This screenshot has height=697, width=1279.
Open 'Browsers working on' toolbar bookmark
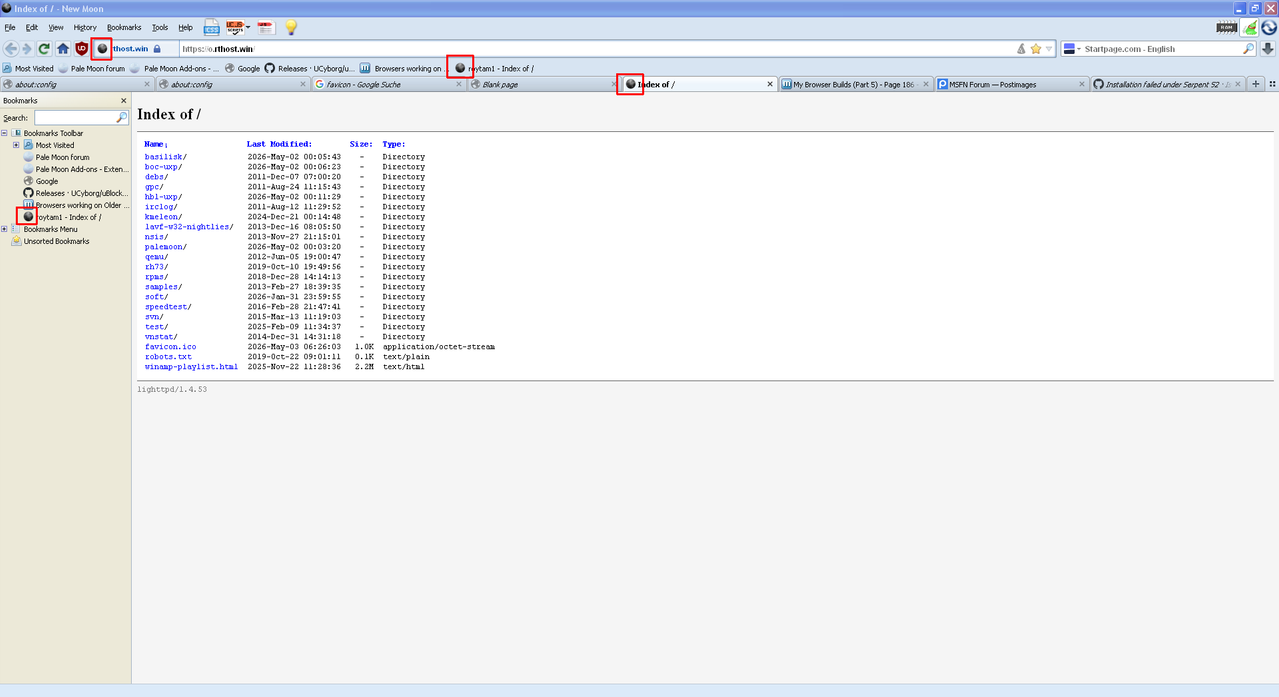coord(402,68)
